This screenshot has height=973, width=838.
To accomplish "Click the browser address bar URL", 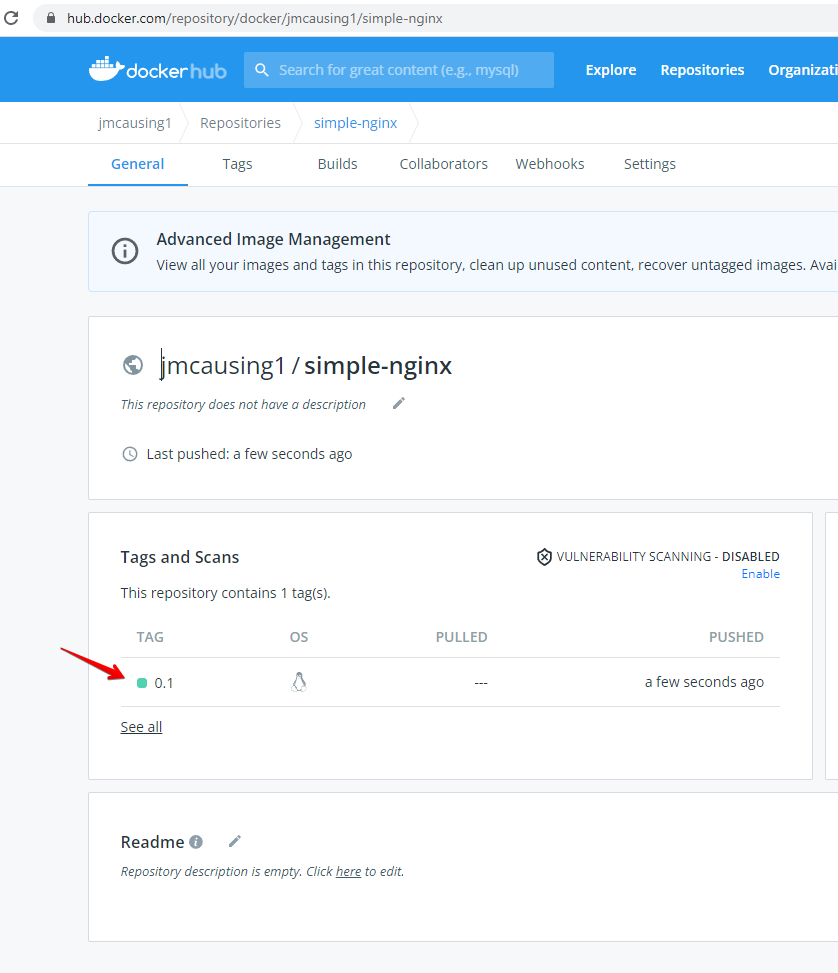I will pos(255,19).
